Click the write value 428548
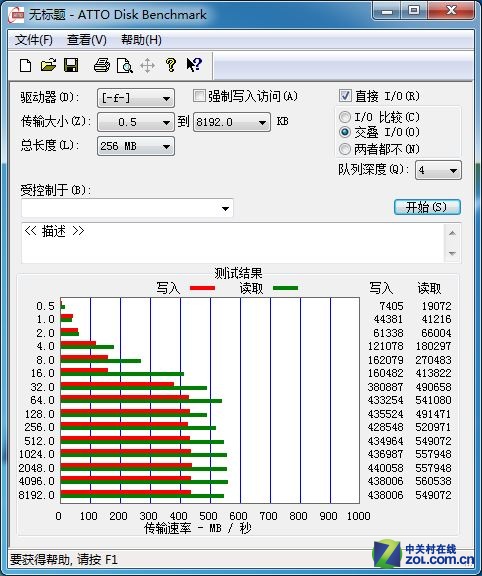482x576 pixels. click(385, 427)
